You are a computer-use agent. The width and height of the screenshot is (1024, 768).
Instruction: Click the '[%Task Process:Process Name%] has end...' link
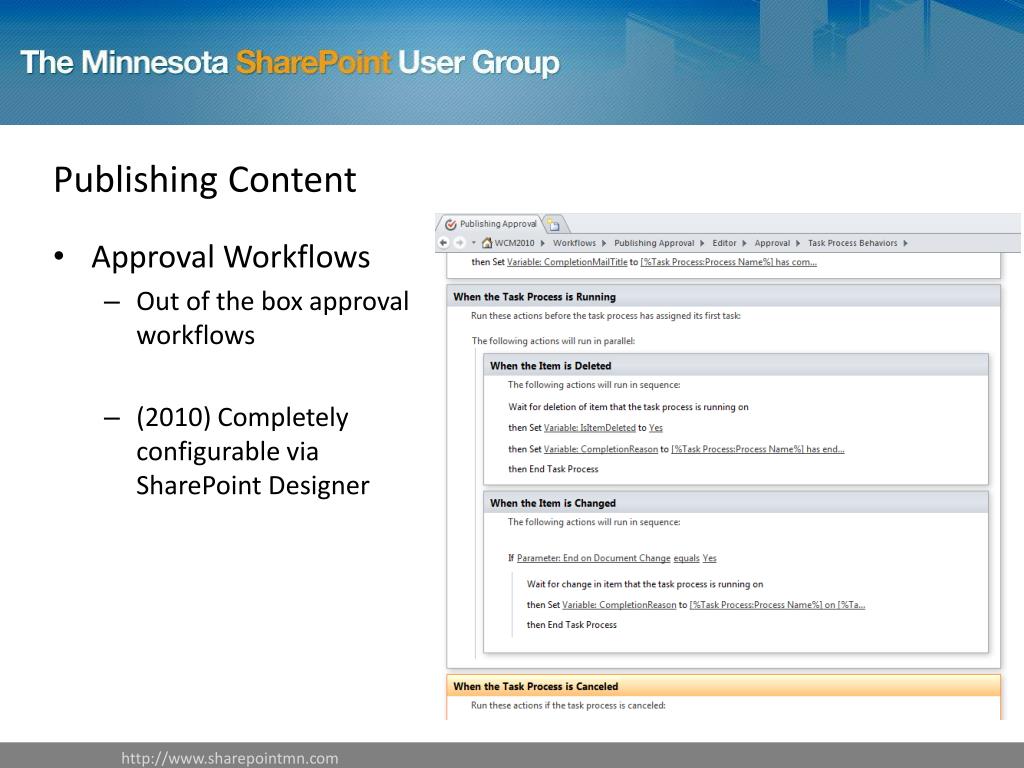point(758,449)
